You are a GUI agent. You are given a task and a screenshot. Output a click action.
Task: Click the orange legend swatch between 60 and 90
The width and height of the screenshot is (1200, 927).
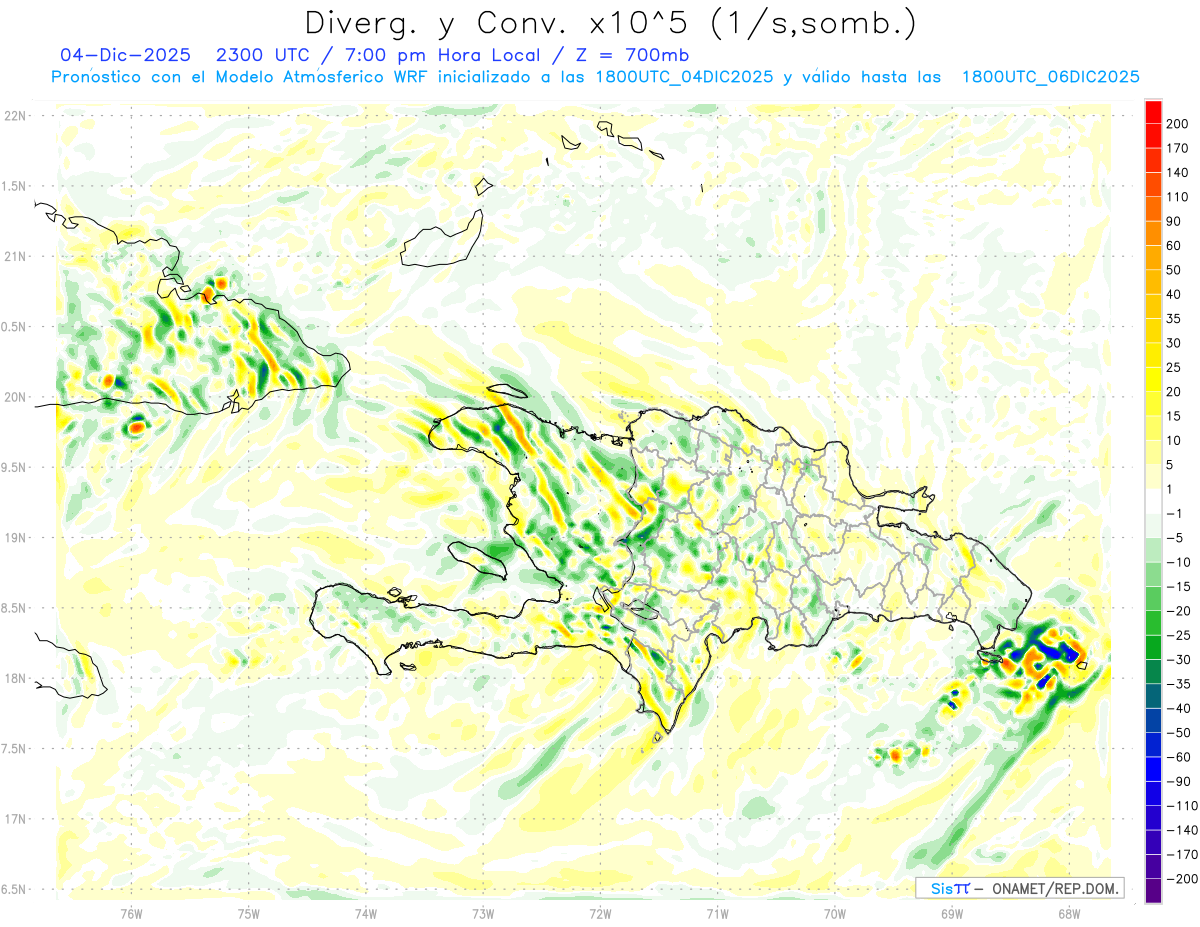tap(1153, 234)
